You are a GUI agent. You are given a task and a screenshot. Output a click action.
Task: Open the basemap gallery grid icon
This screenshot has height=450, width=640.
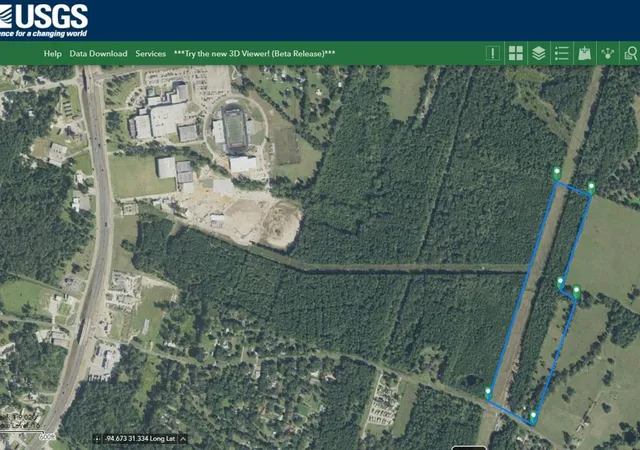[x=516, y=53]
